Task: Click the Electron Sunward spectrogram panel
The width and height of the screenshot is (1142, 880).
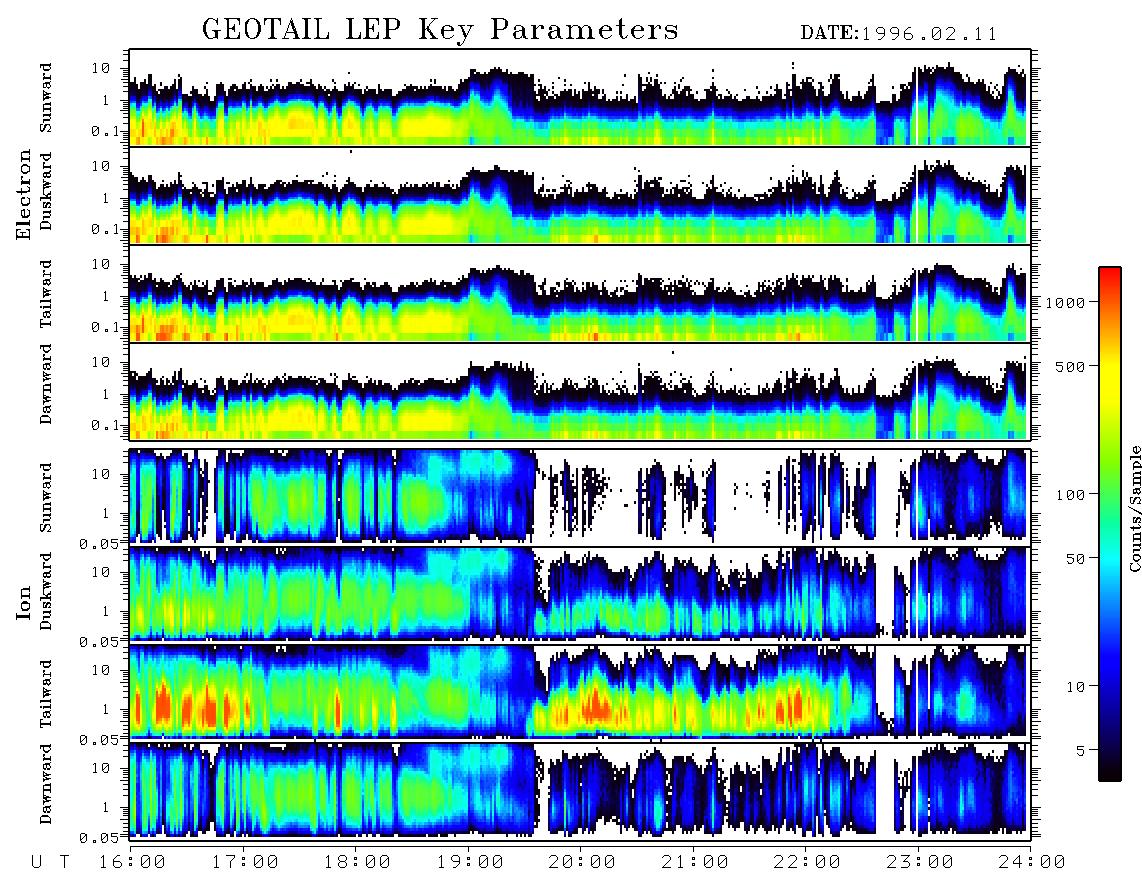Action: point(580,98)
